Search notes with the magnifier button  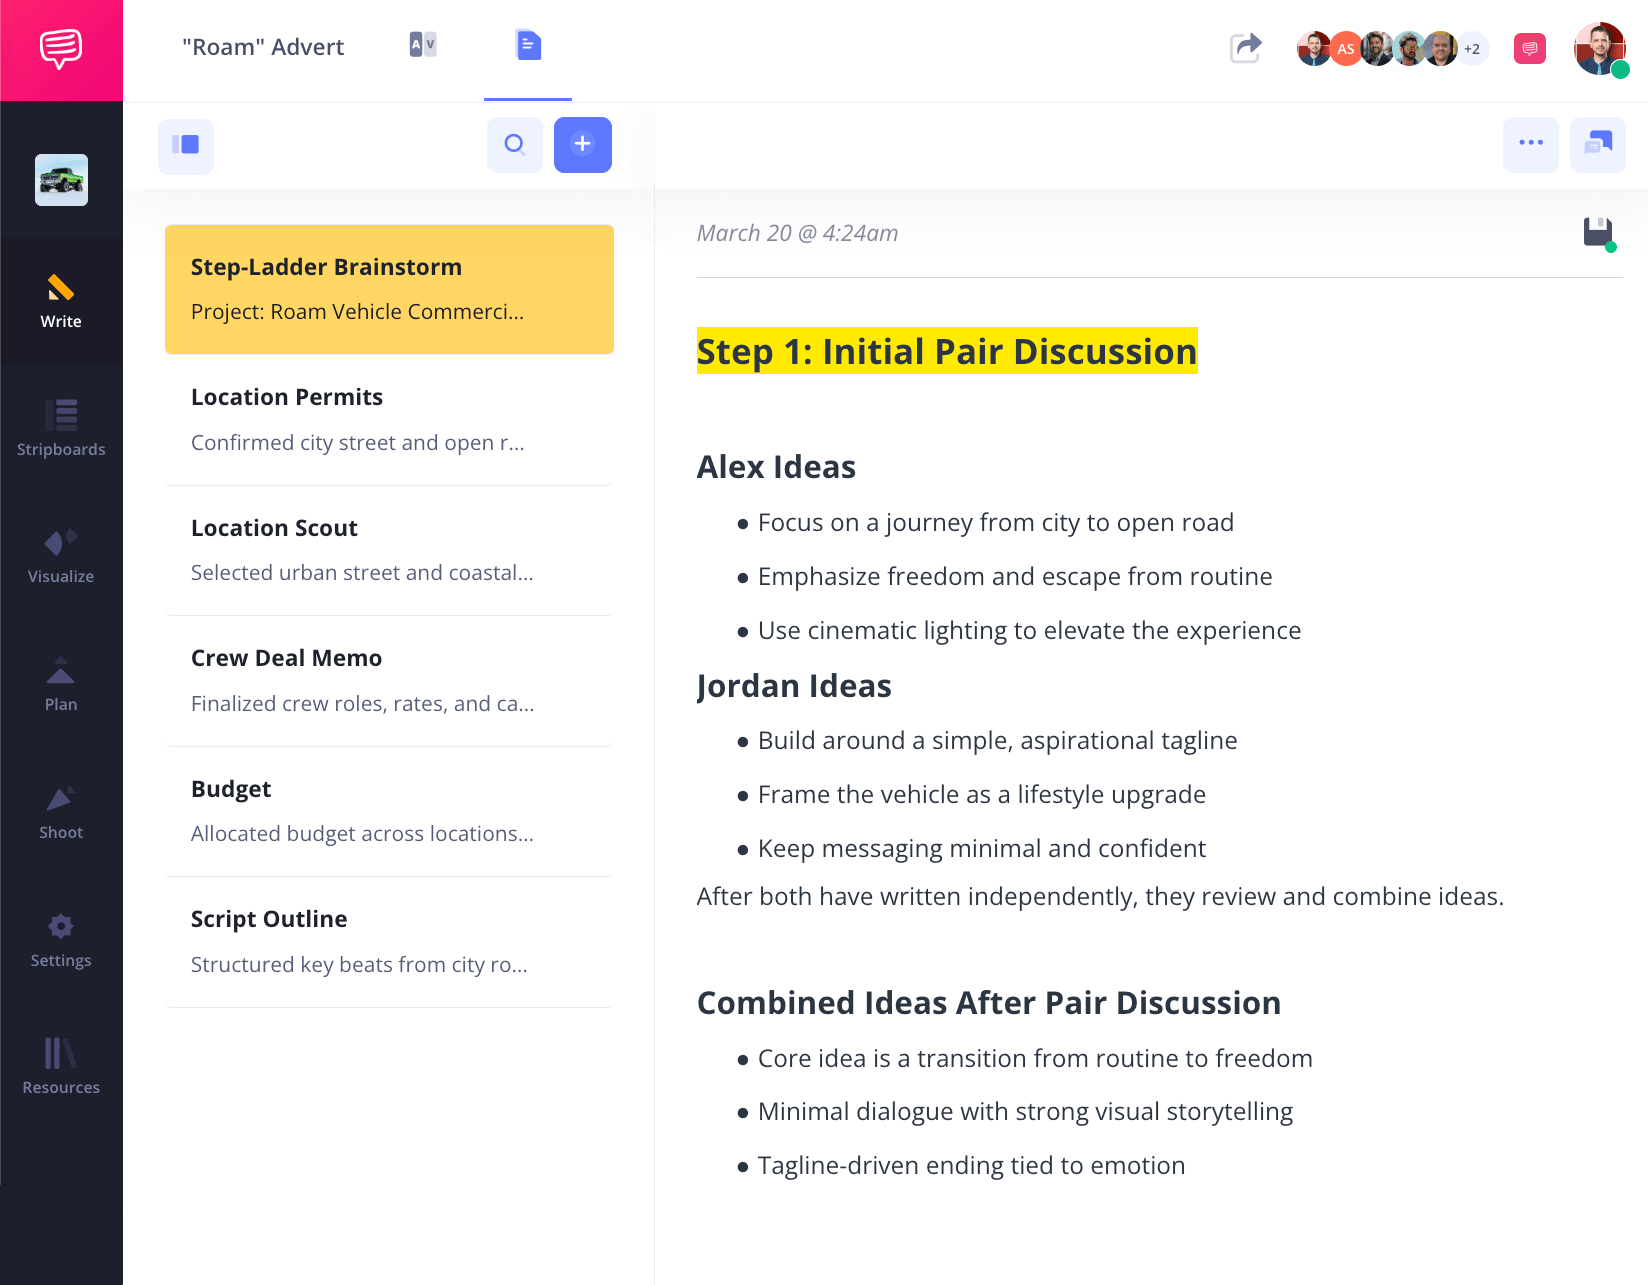[515, 145]
